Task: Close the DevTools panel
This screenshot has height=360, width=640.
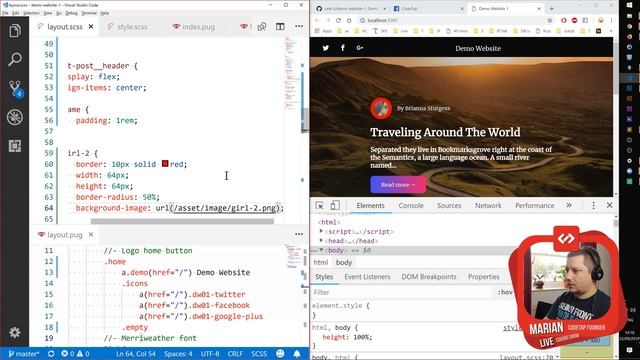Action: point(609,205)
